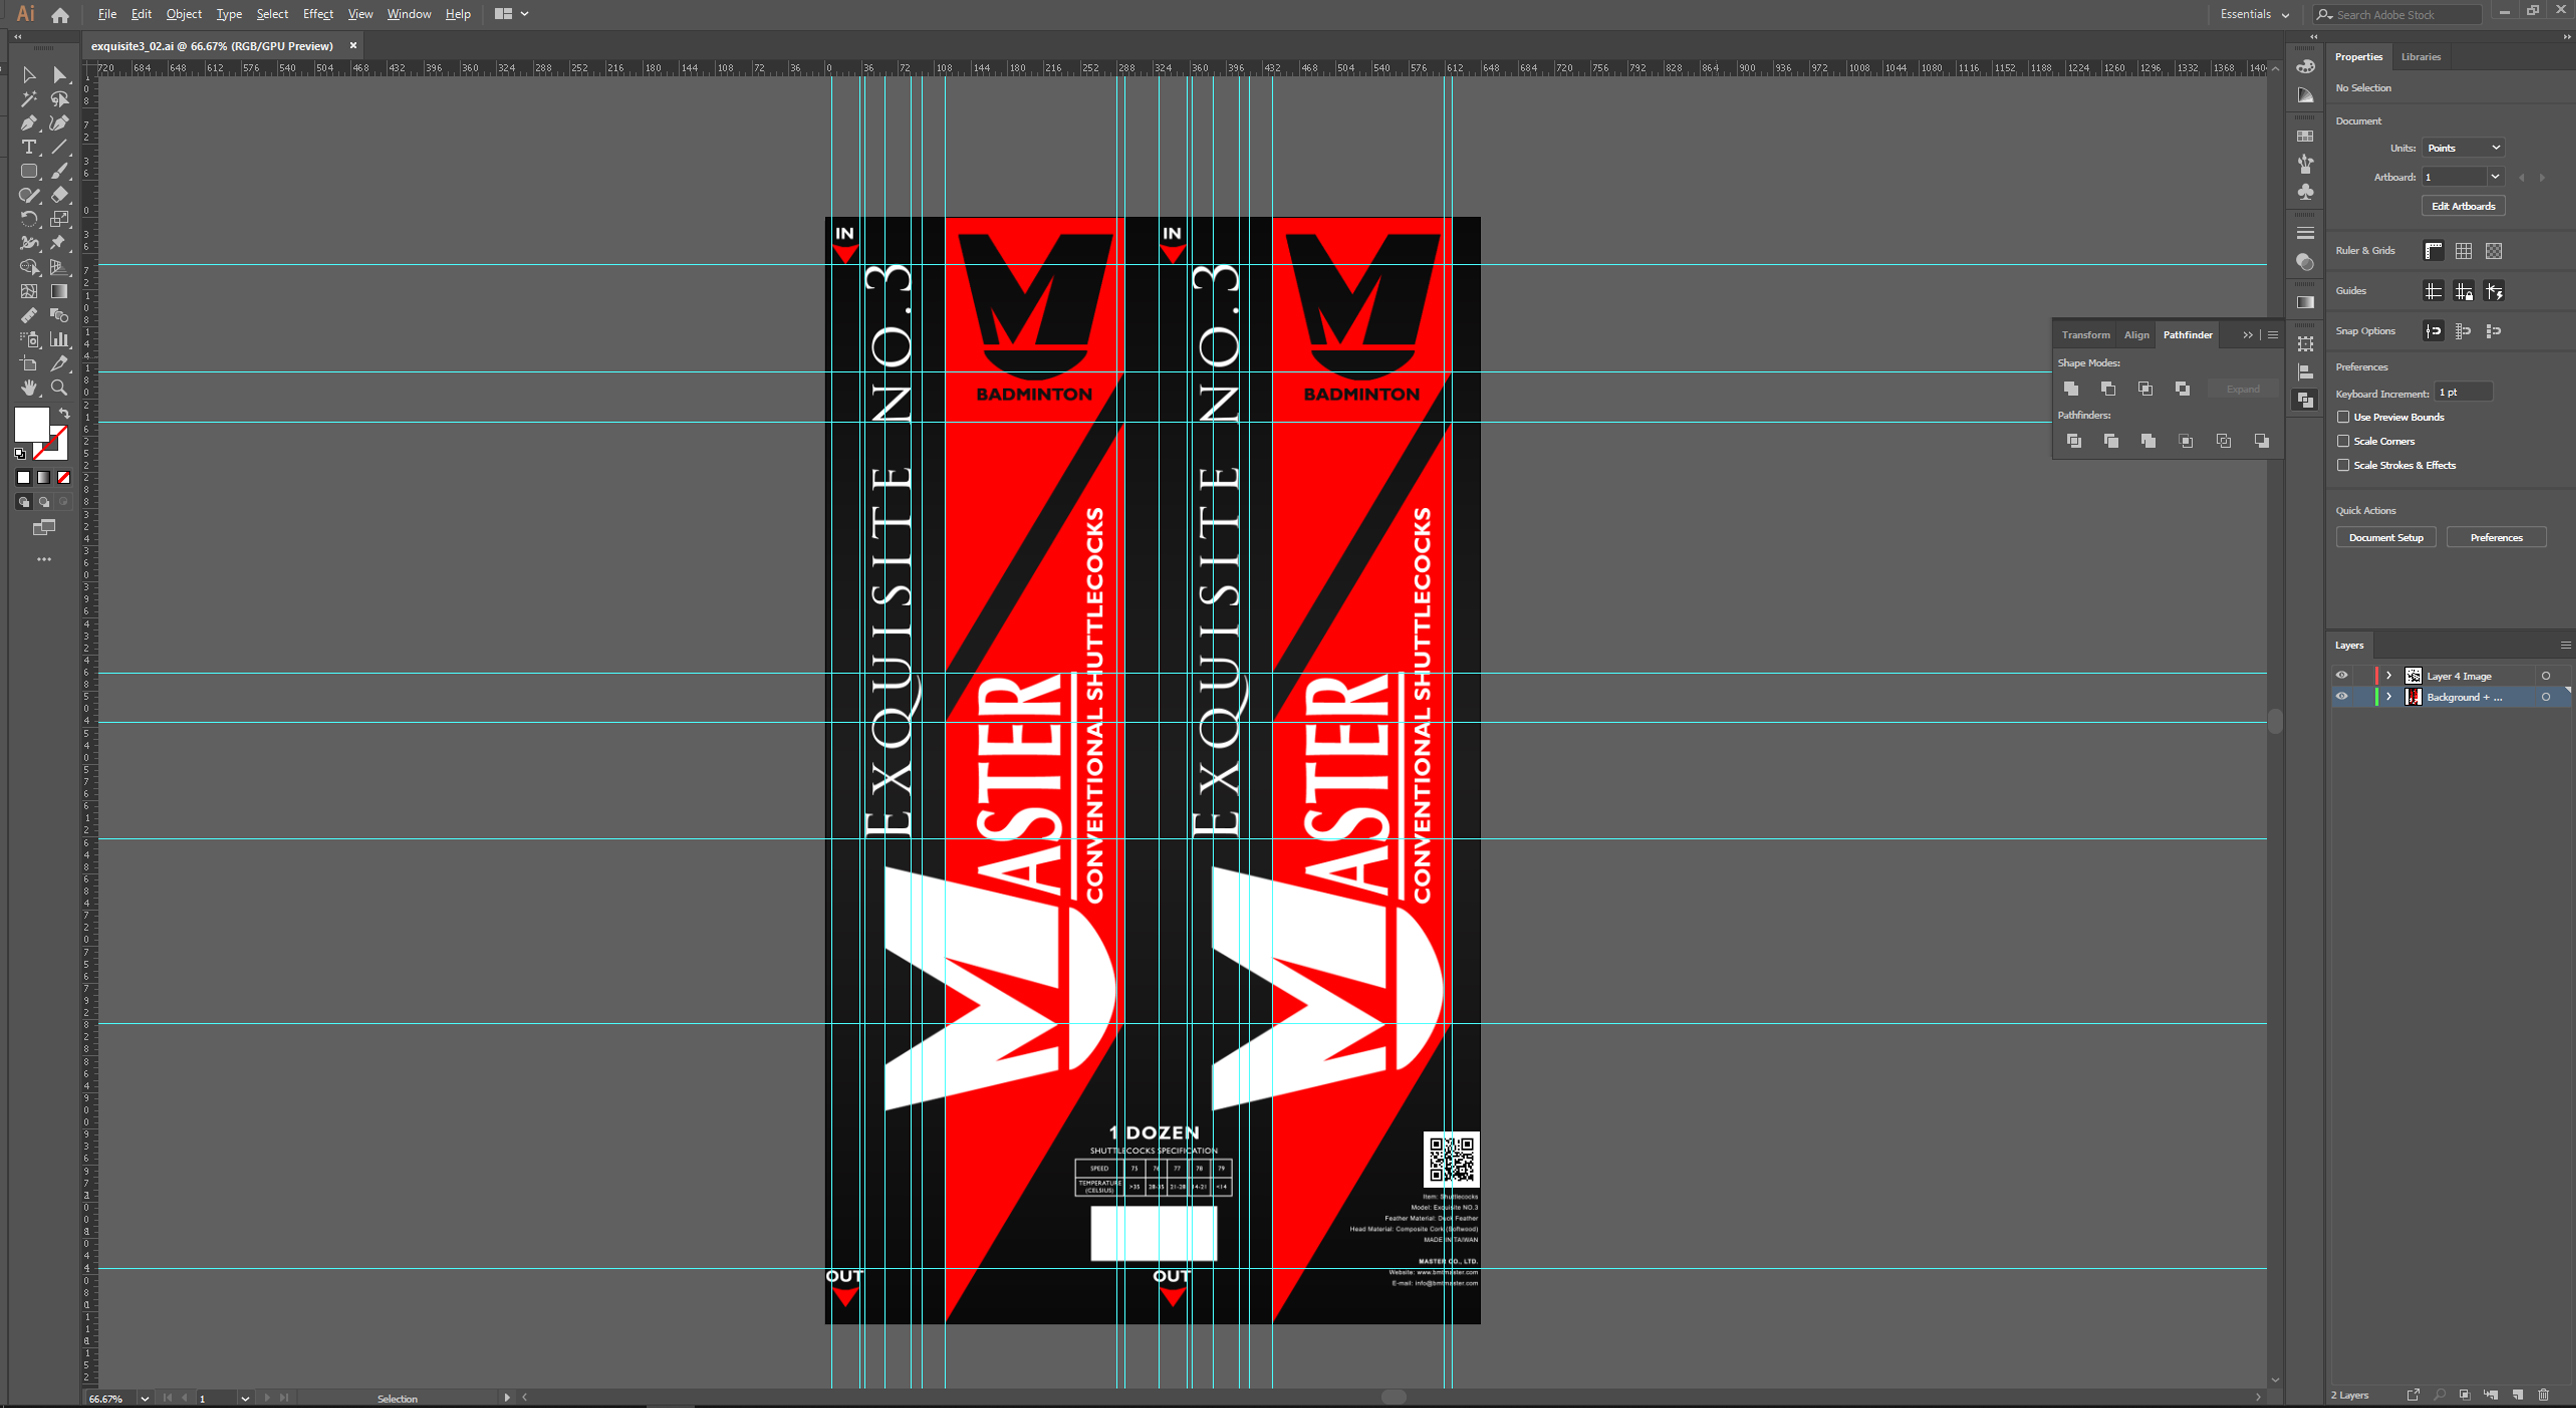Select the Selection tool

(29, 75)
